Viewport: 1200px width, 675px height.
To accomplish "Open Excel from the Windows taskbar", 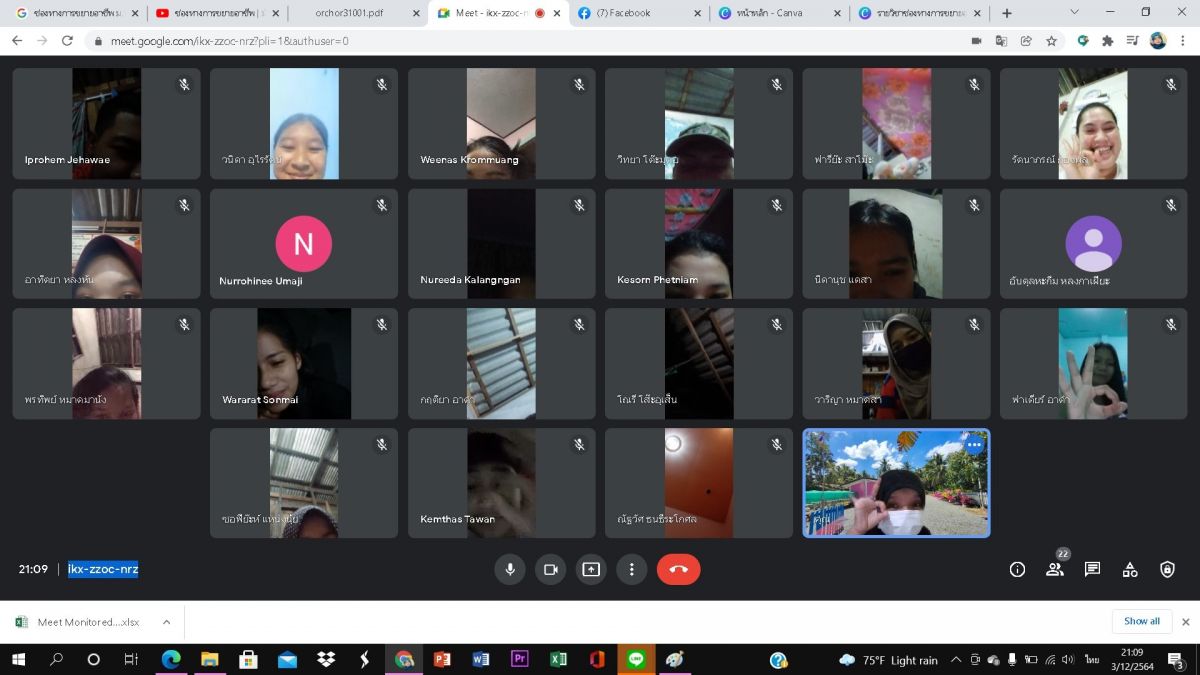I will (558, 659).
